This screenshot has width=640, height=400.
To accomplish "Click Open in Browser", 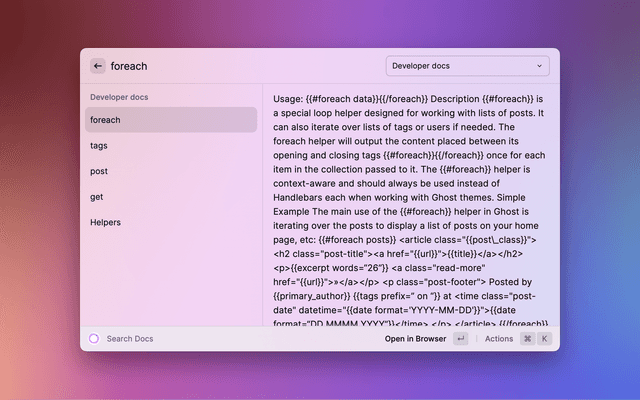I will 415,339.
